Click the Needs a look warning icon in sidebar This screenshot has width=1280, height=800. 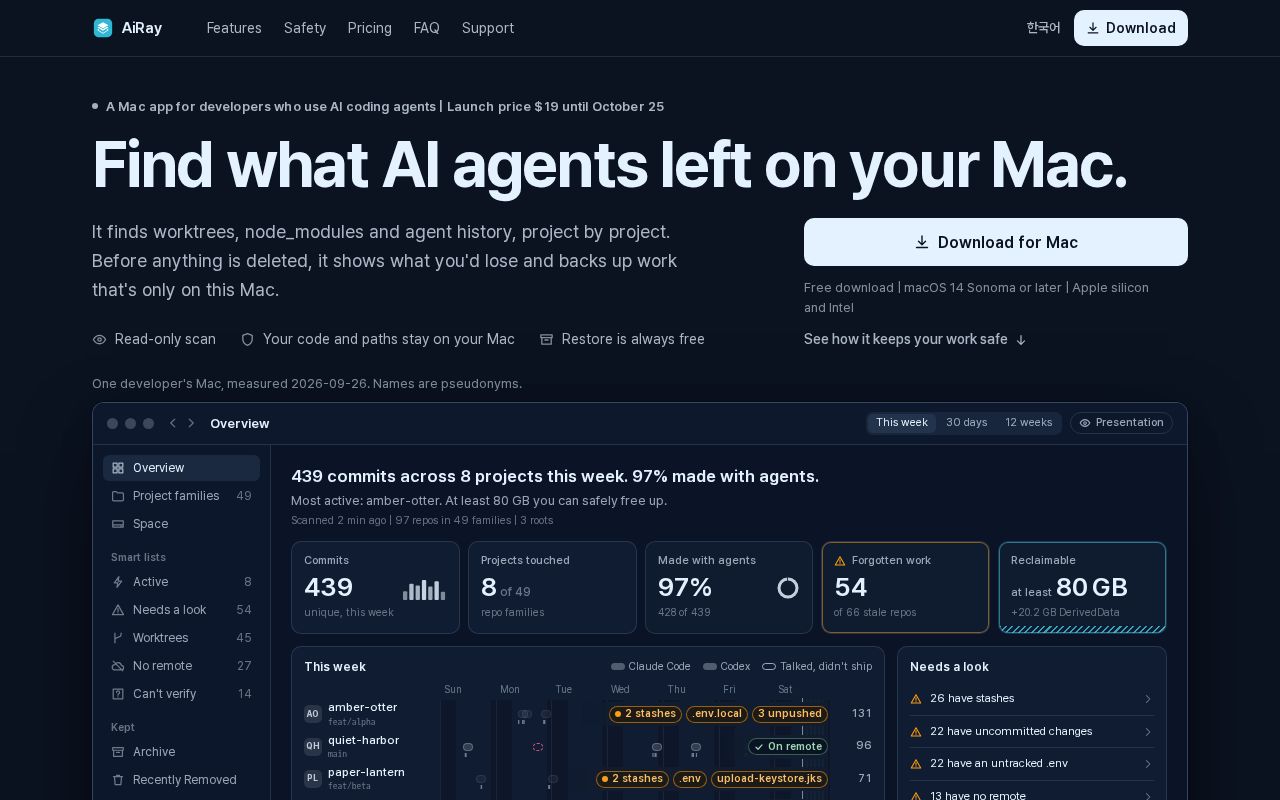click(118, 610)
